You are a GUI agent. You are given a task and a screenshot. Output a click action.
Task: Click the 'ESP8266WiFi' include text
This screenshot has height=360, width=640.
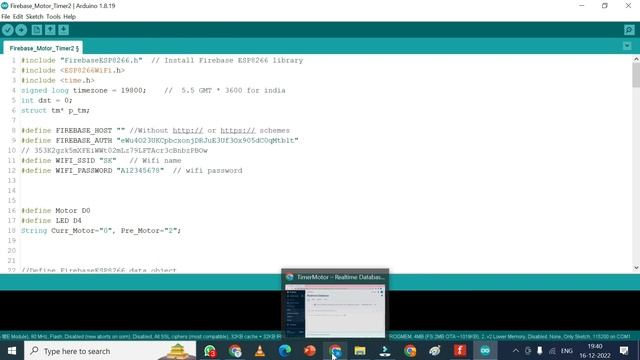pyautogui.click(x=88, y=70)
